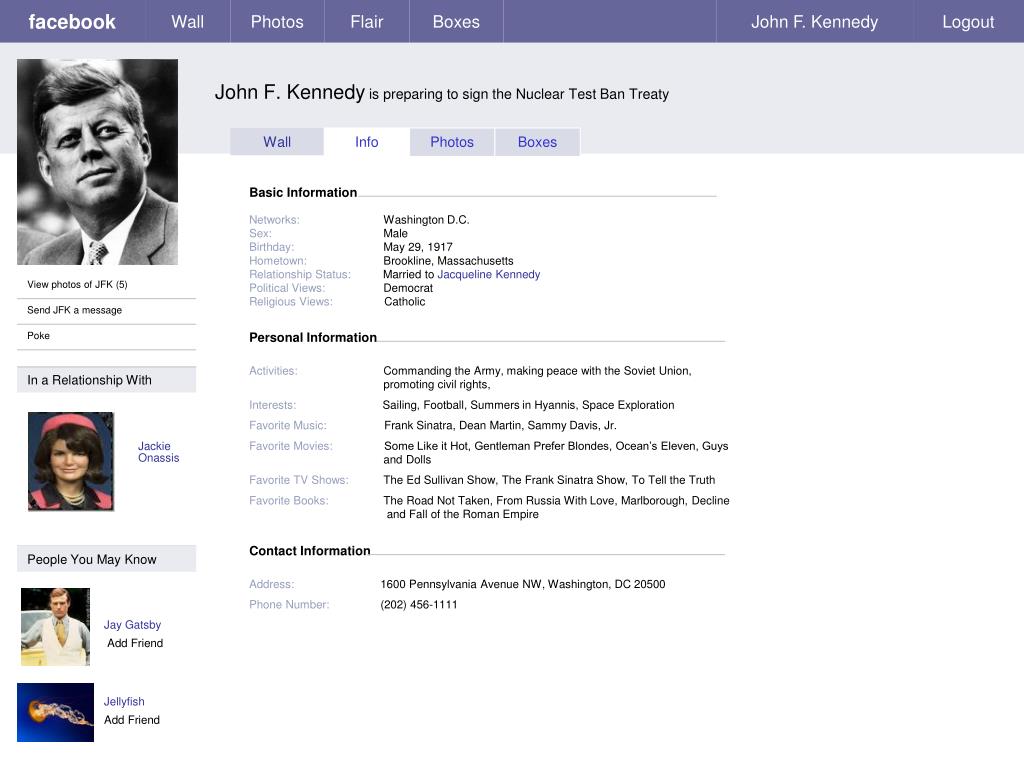
Task: Switch to the Boxes profile tab
Action: 537,142
